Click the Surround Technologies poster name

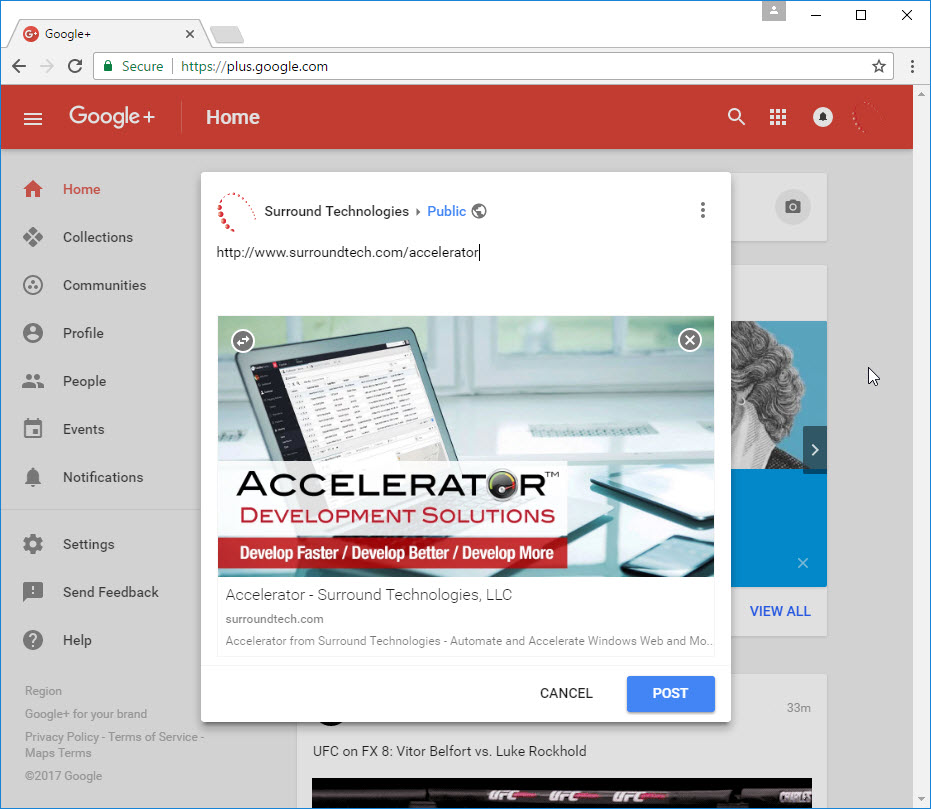tap(337, 211)
